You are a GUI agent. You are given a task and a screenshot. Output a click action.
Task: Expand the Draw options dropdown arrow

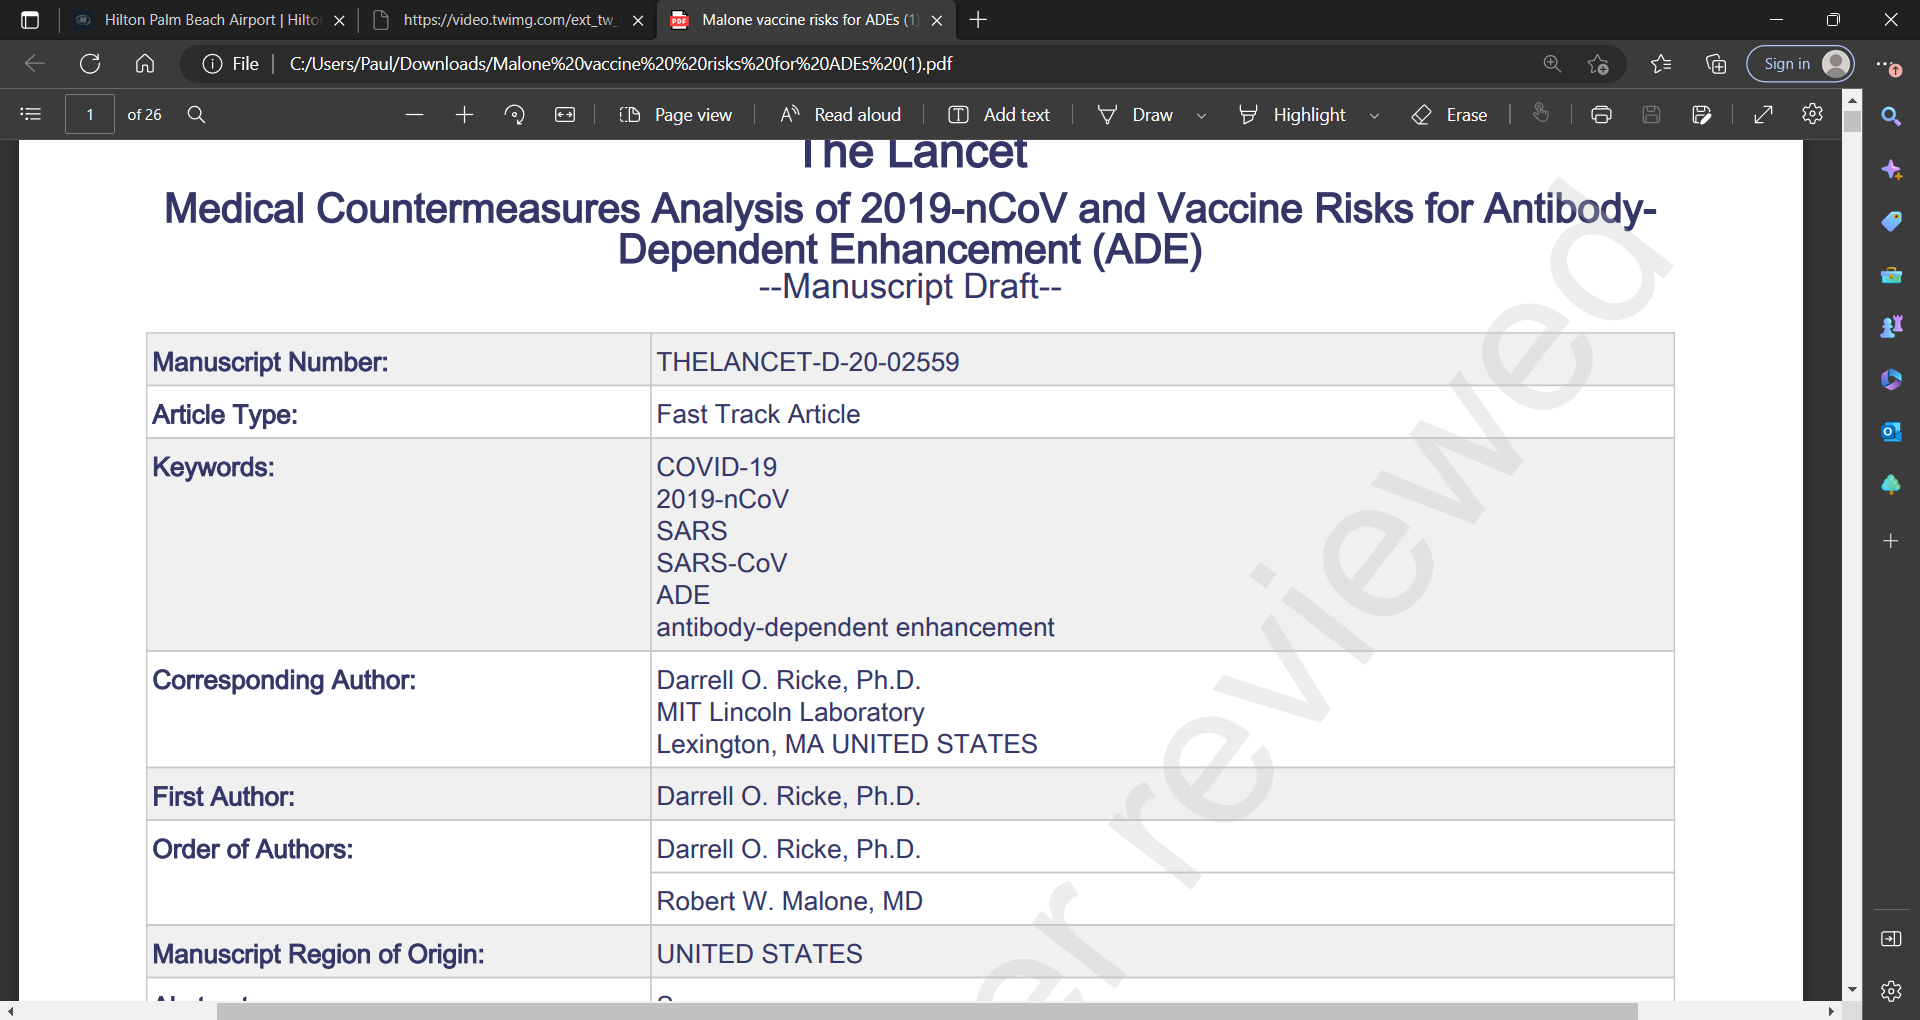(1201, 116)
